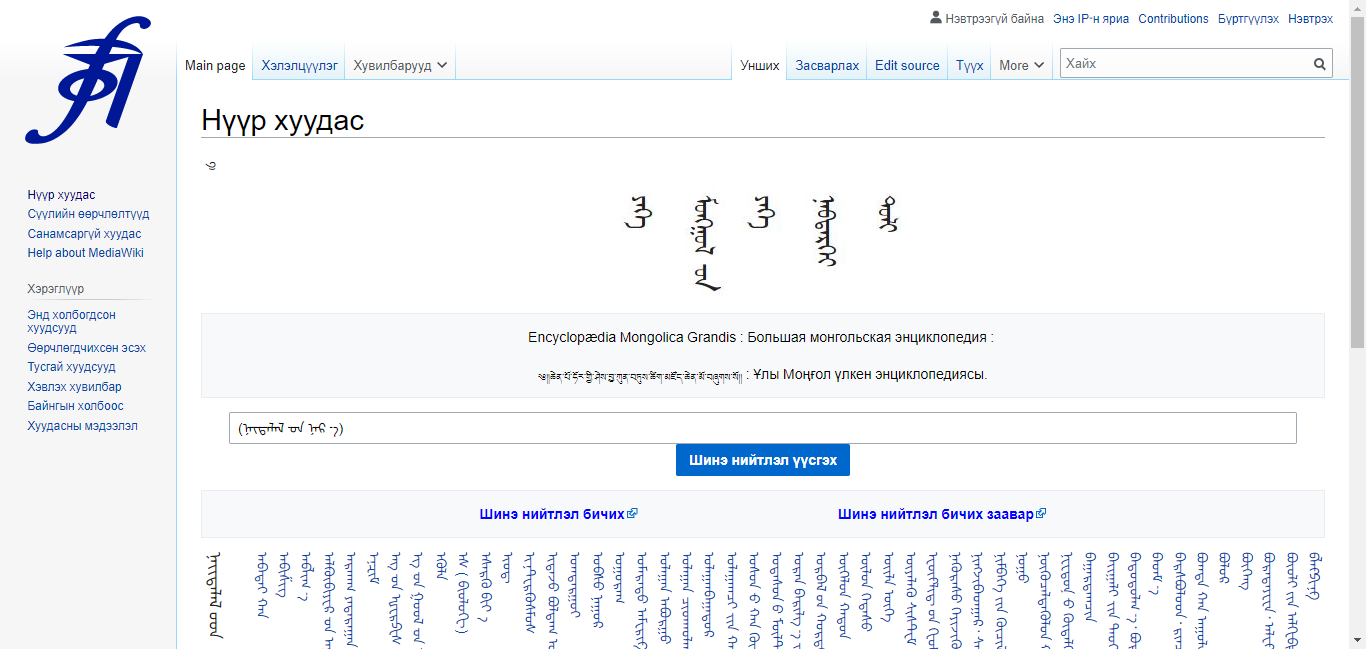Open the Edit source tab

point(907,65)
